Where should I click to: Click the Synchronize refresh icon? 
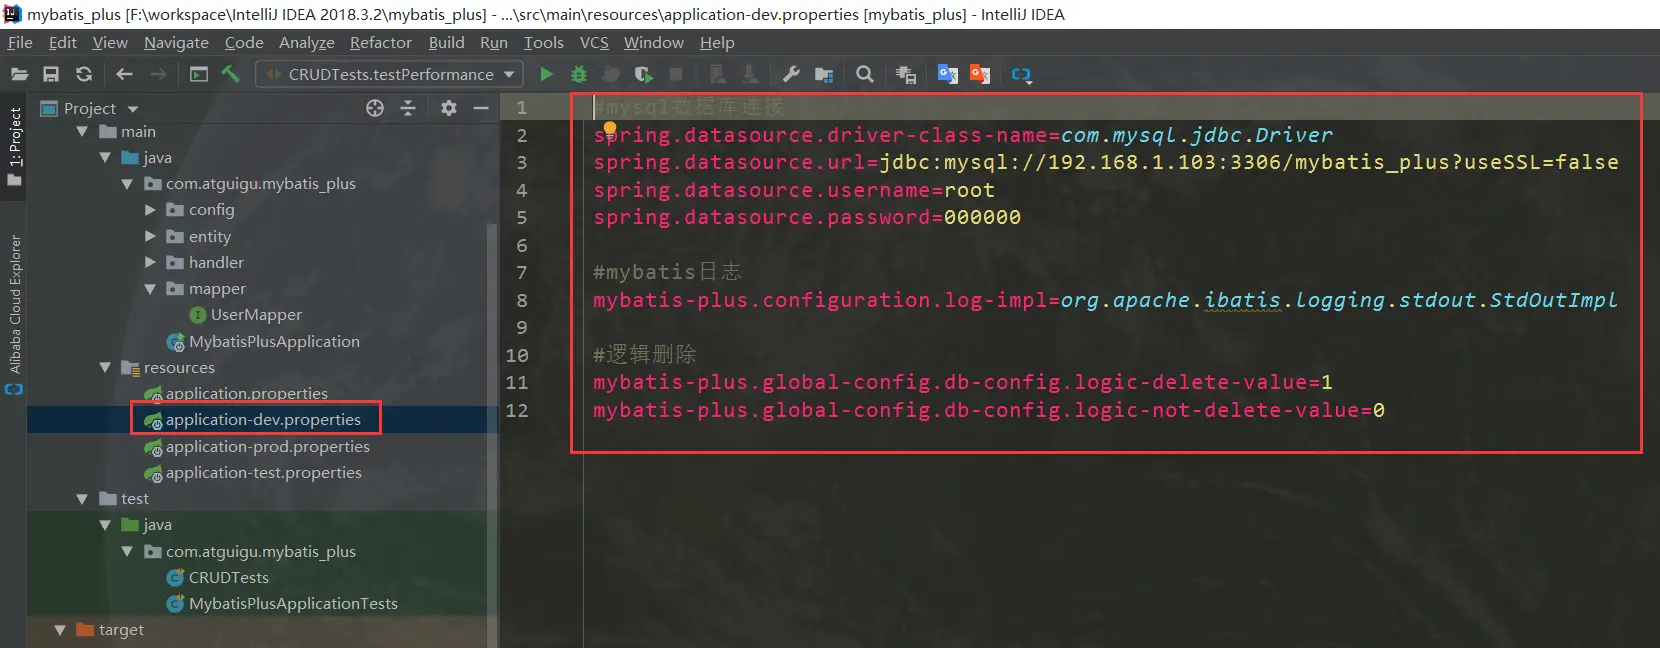click(x=84, y=74)
